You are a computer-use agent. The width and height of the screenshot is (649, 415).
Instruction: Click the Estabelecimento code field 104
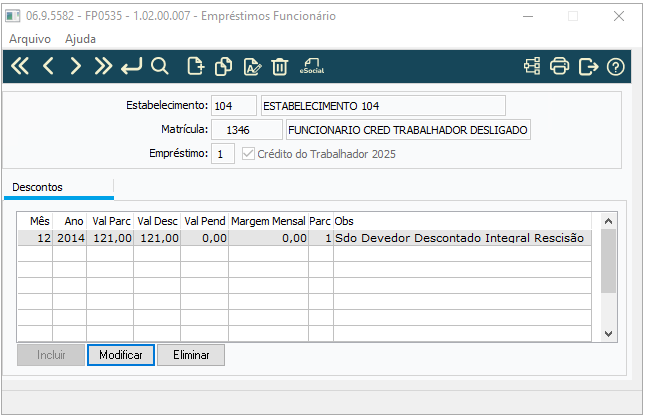click(234, 106)
